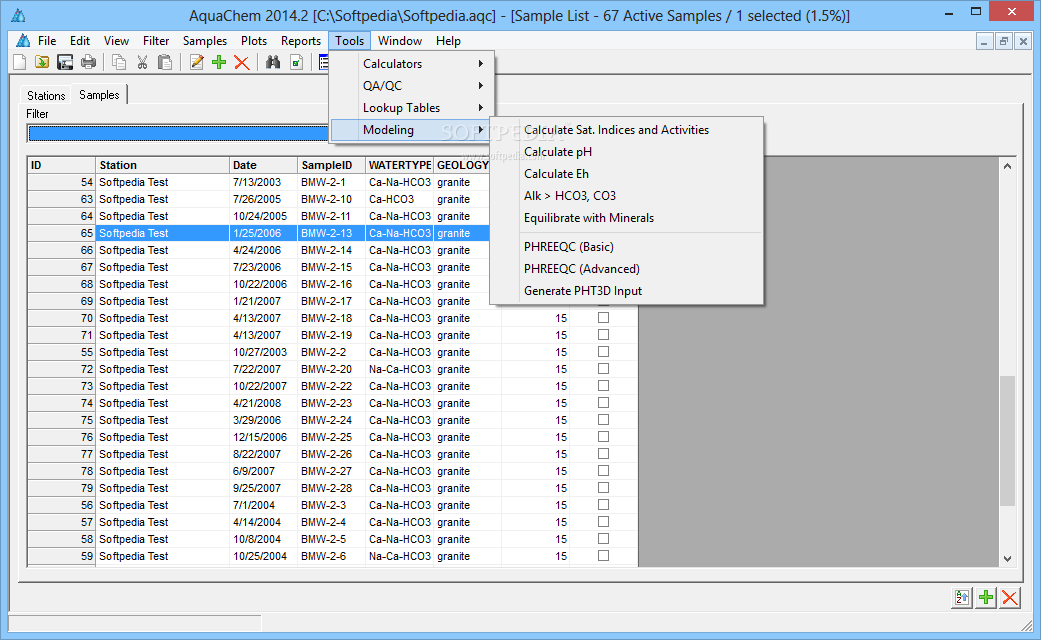This screenshot has height=640, width=1041.
Task: Open the Window menu
Action: 400,40
